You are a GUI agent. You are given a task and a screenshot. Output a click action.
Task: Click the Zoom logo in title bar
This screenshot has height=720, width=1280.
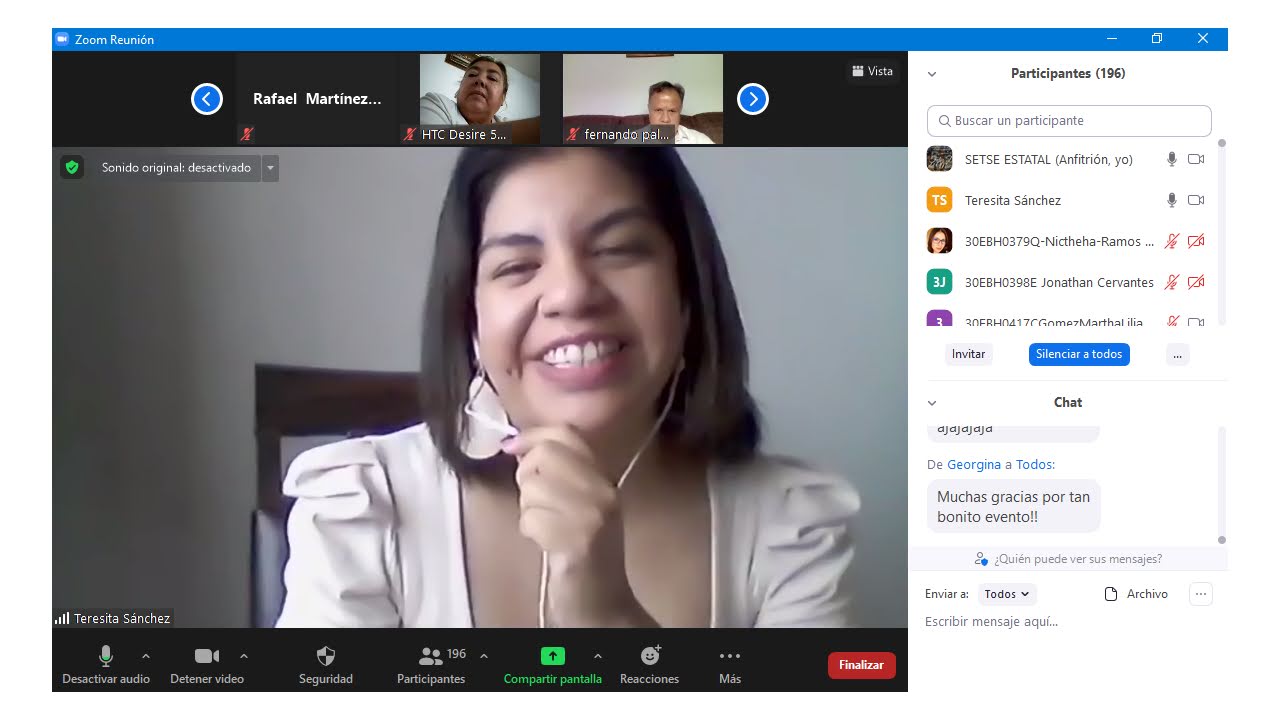click(x=62, y=39)
